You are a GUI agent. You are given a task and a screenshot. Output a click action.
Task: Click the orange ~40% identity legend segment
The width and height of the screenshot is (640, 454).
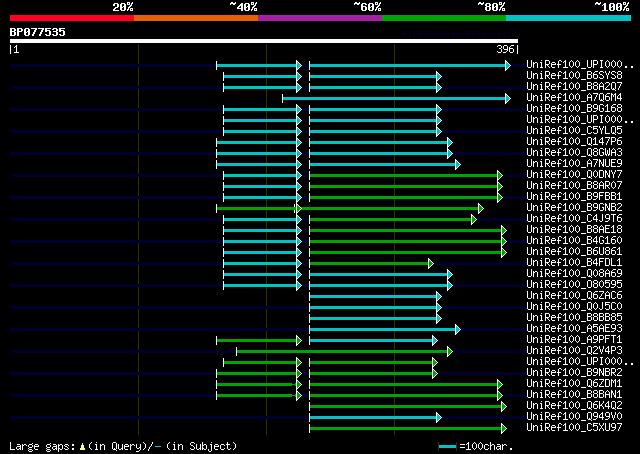(x=196, y=18)
